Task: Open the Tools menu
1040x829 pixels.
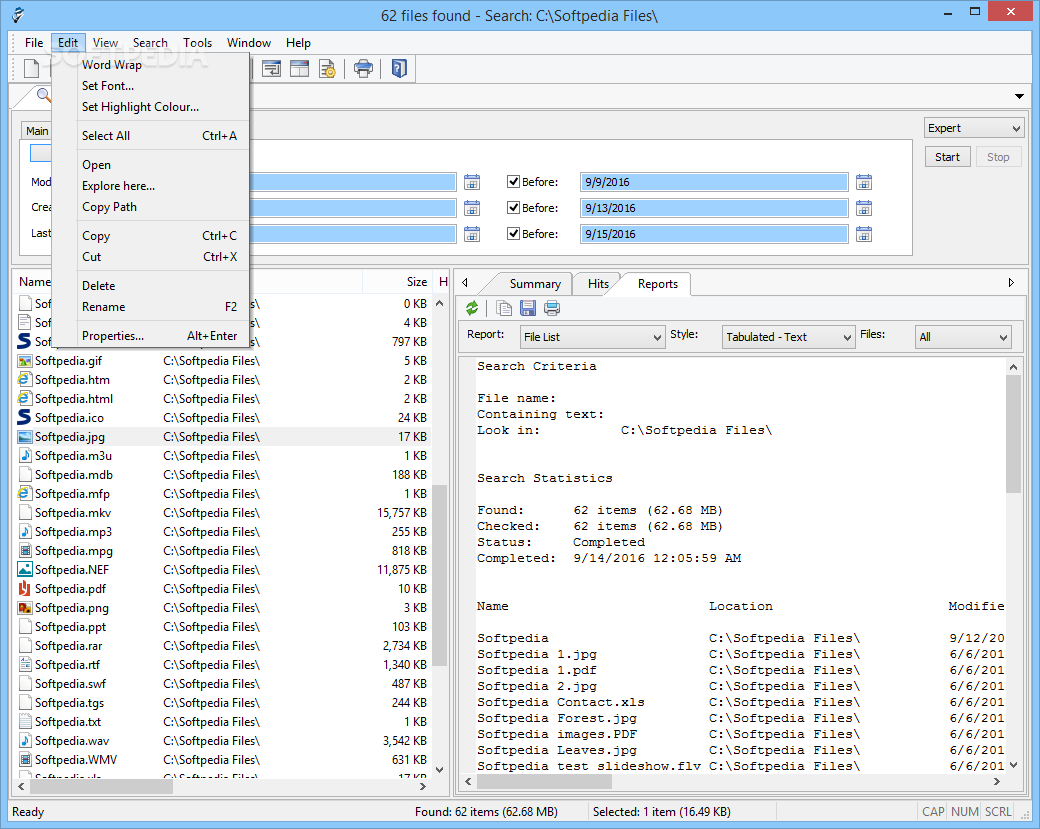Action: pos(198,42)
